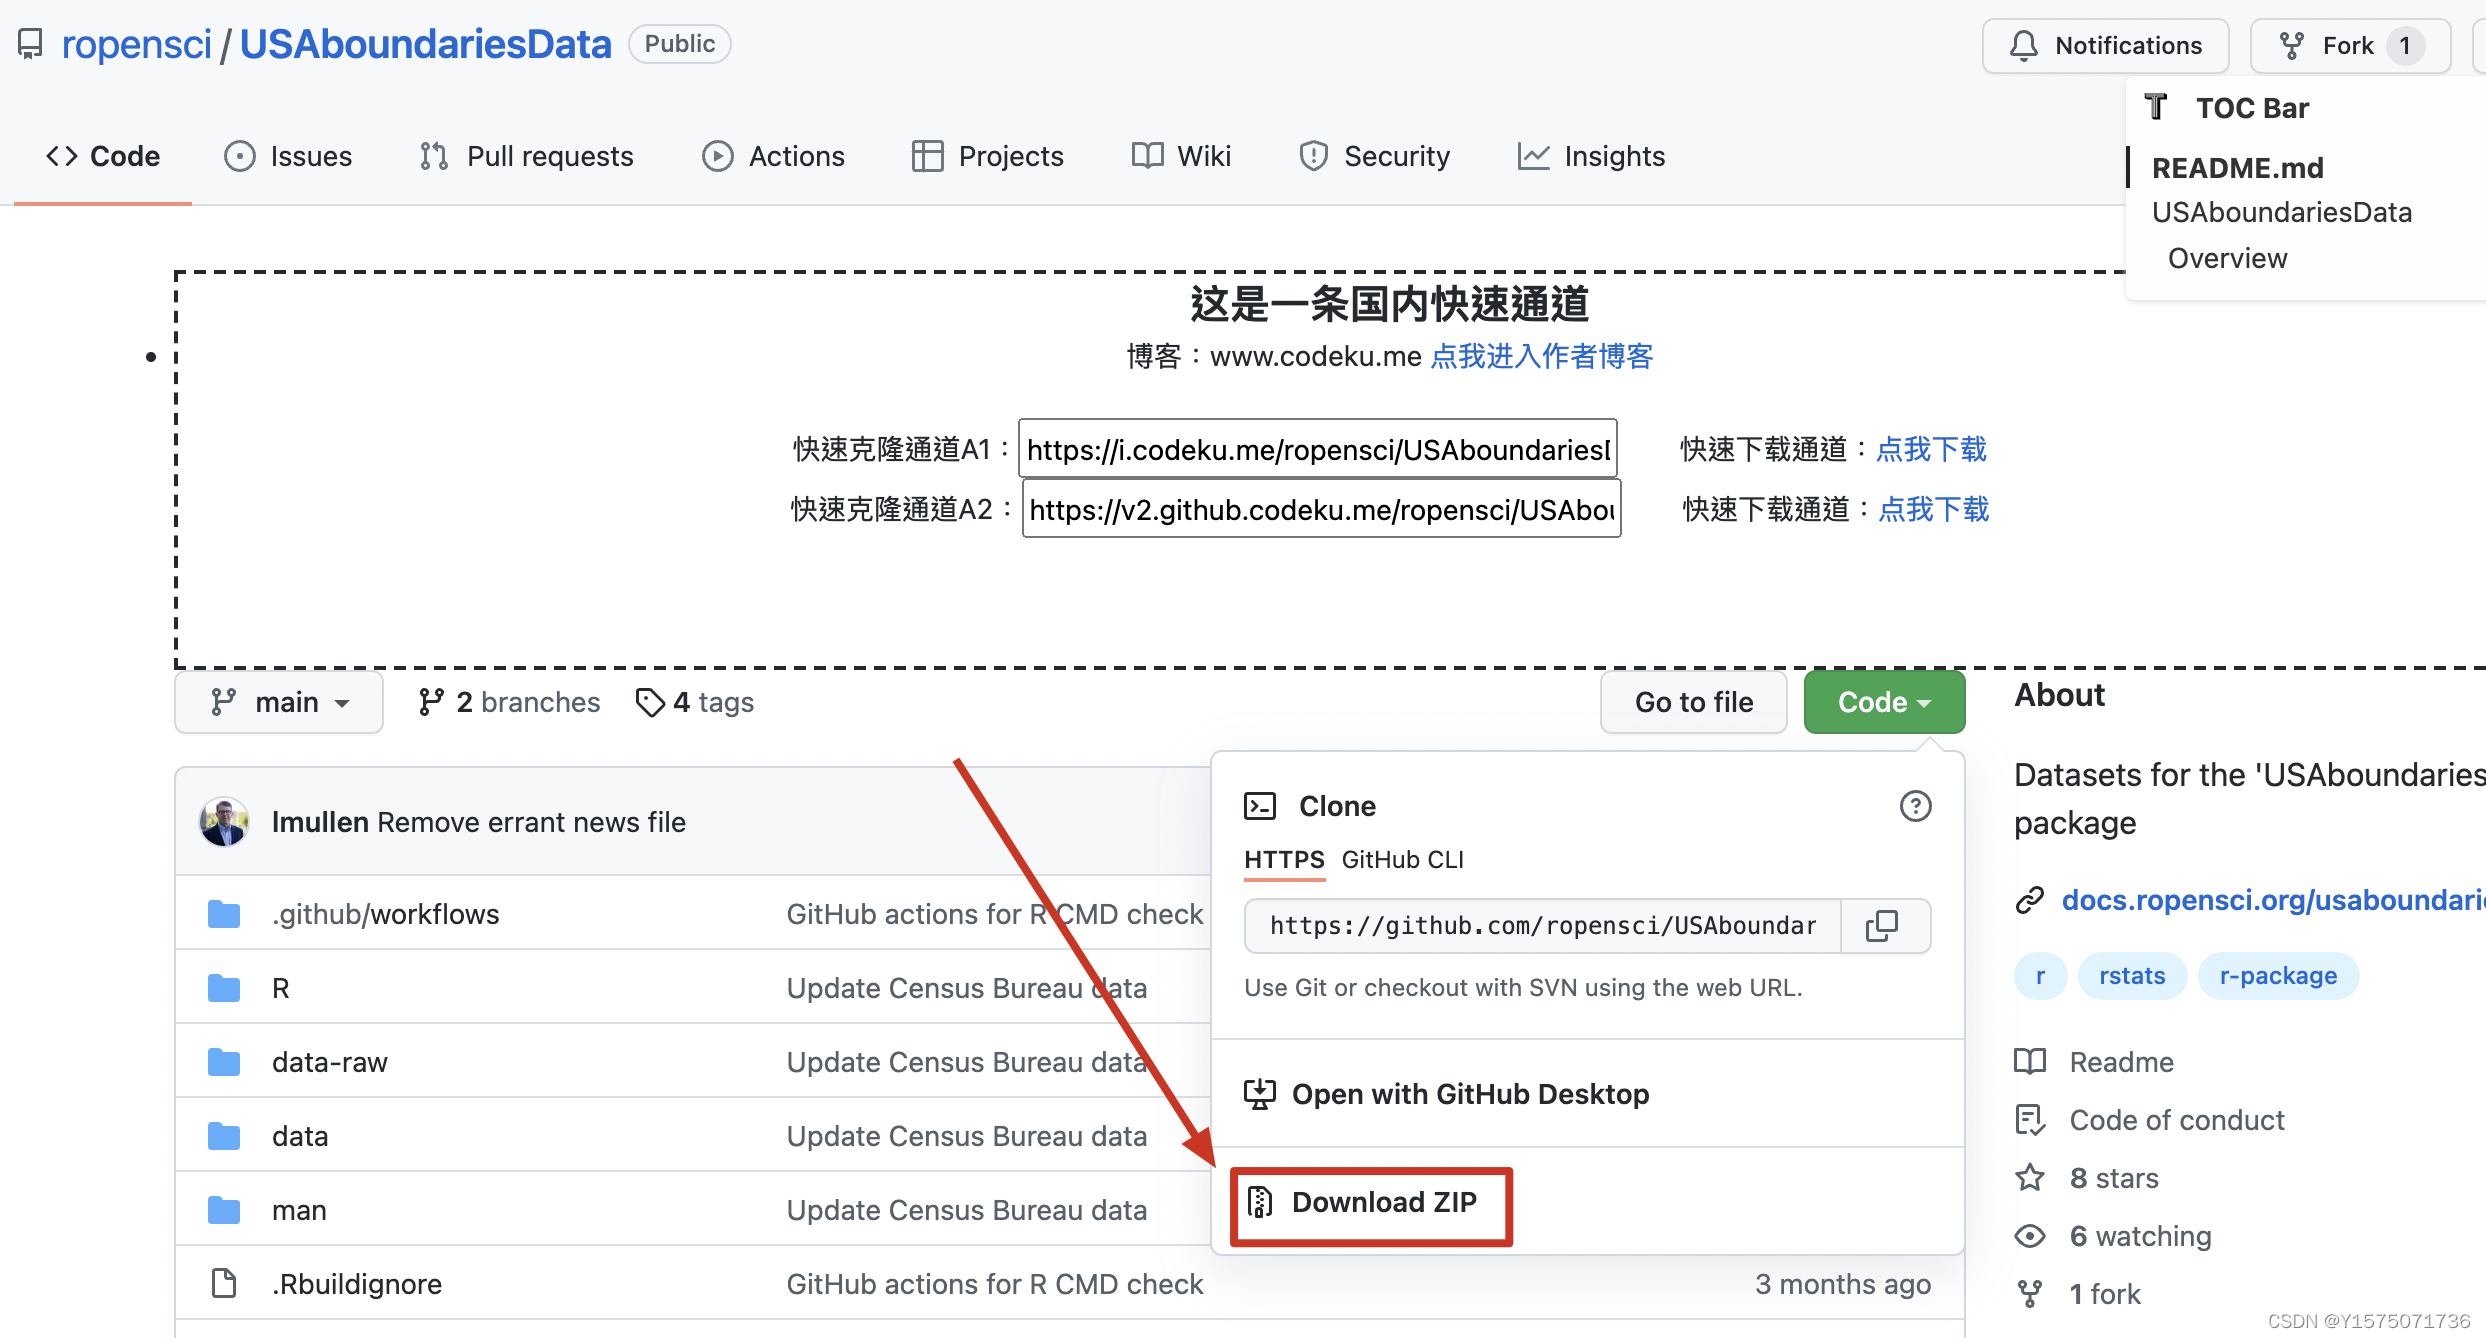Open the docs.ropensci.org link in About
Screen dimensions: 2486x1338
(x=2273, y=900)
